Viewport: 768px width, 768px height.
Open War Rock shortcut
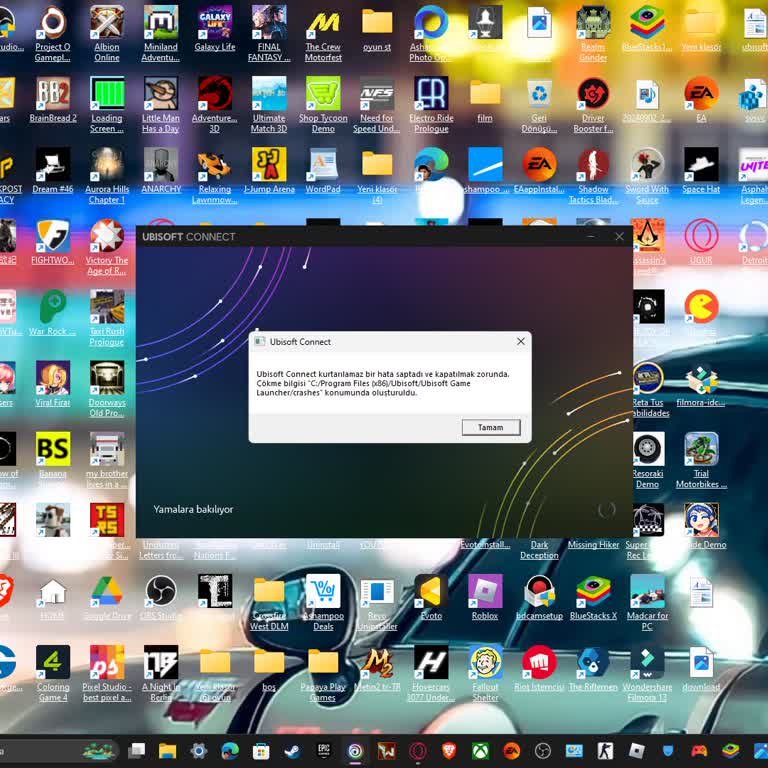click(x=53, y=313)
